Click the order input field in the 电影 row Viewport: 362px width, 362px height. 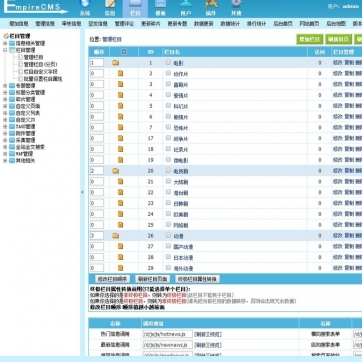click(97, 63)
